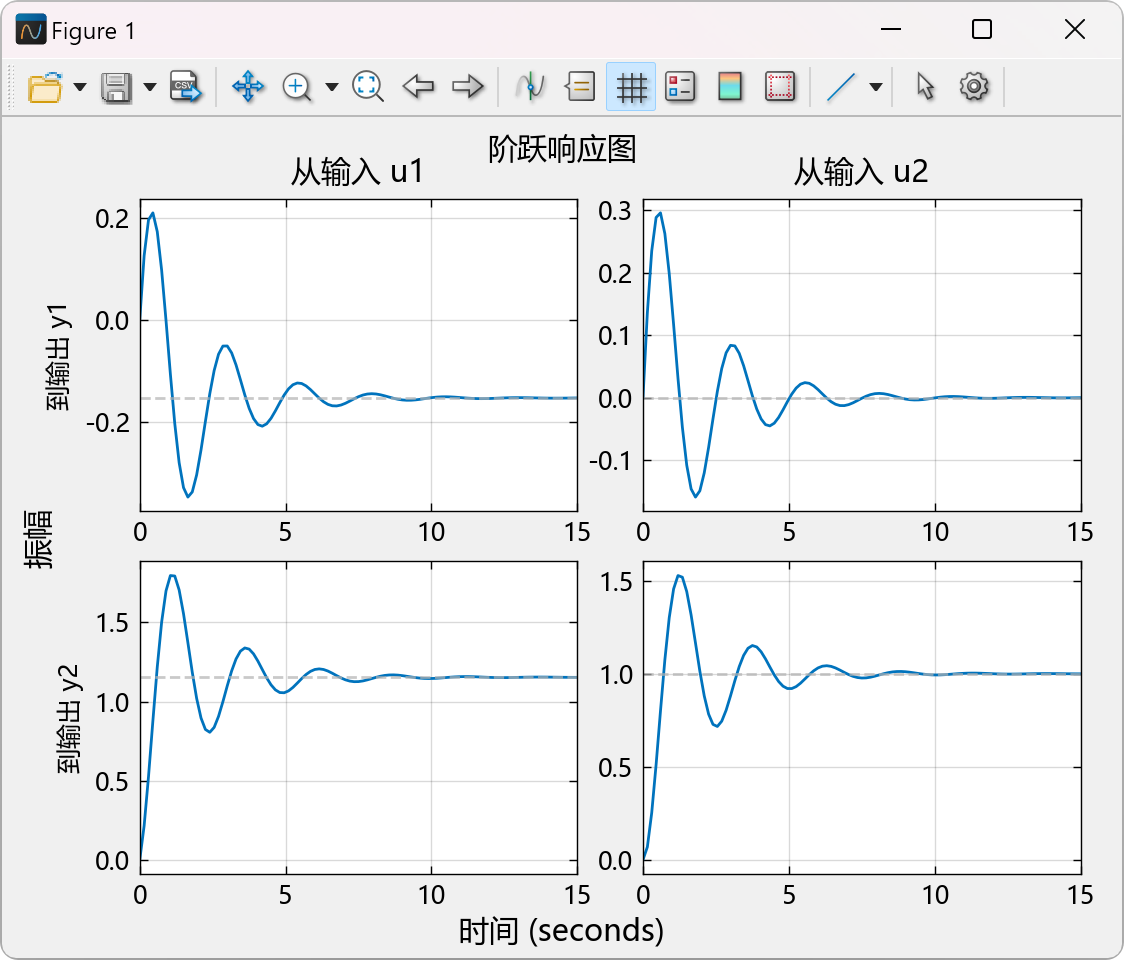
Task: Expand the open file dropdown arrow
Action: [x=80, y=87]
